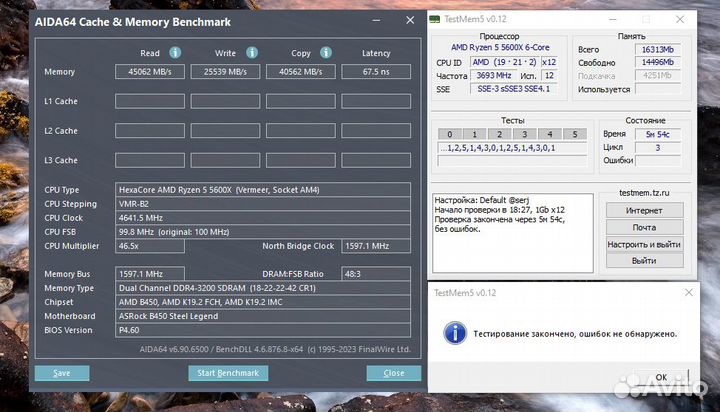Click test cell 3 in the Тесты panel

pos(524,134)
